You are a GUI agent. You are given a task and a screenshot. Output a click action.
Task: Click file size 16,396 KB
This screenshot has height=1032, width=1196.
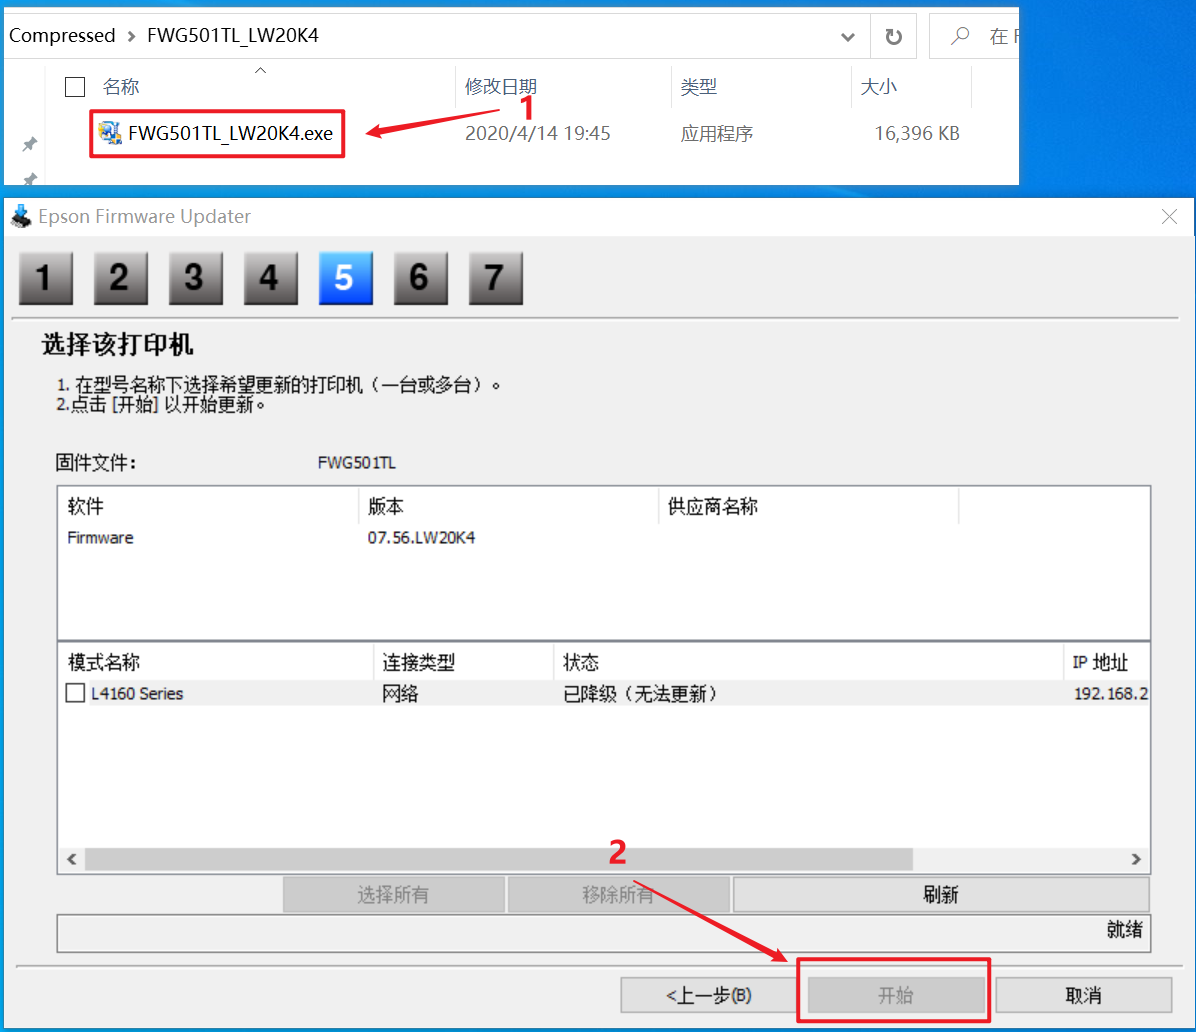(x=917, y=133)
